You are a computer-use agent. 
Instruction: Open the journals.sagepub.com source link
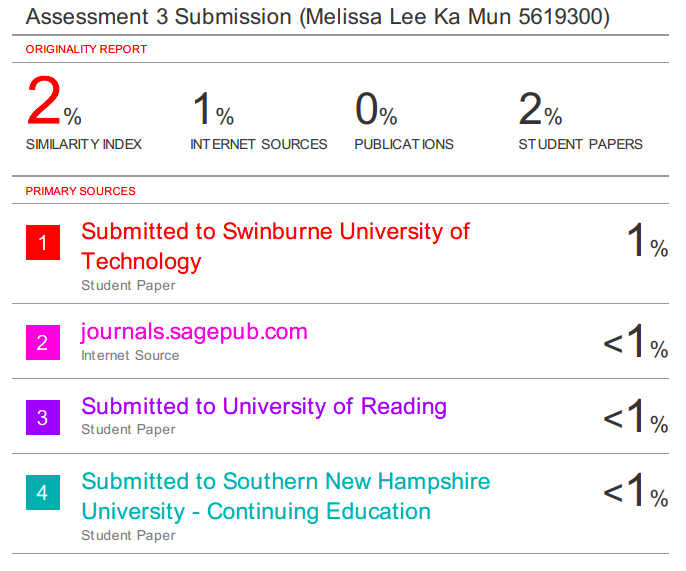[194, 331]
